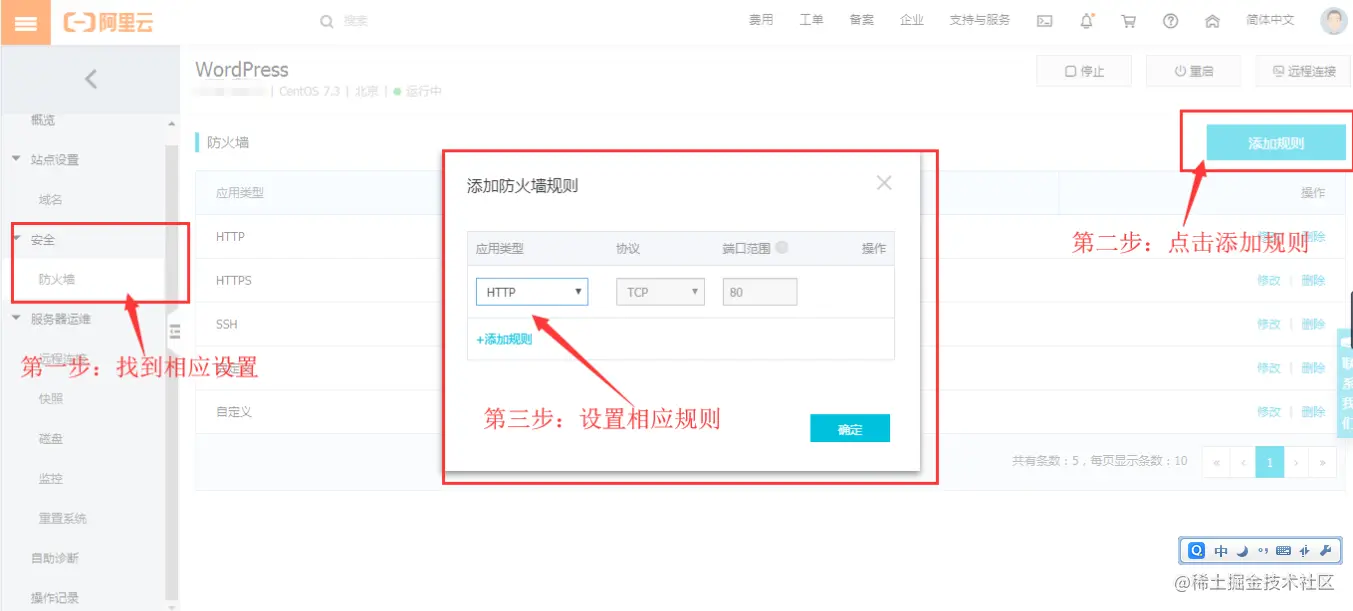Click 修改 in the SSH row
The height and width of the screenshot is (611, 1353).
pyautogui.click(x=1269, y=324)
